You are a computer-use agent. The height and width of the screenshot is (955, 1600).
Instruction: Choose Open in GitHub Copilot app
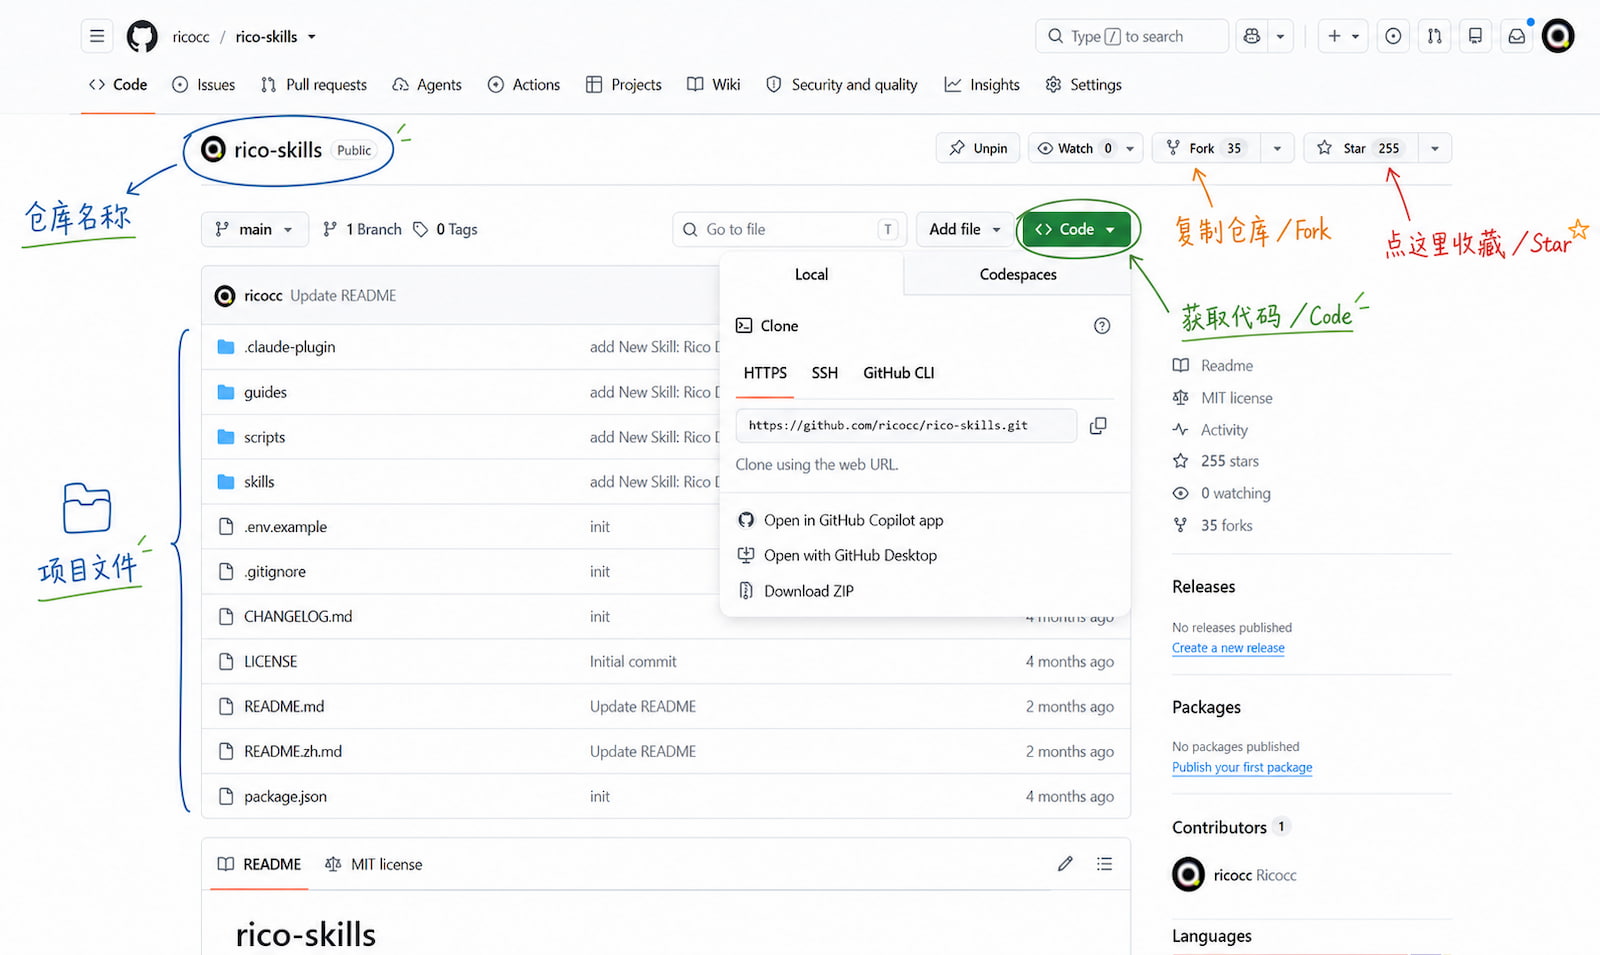[x=841, y=520]
